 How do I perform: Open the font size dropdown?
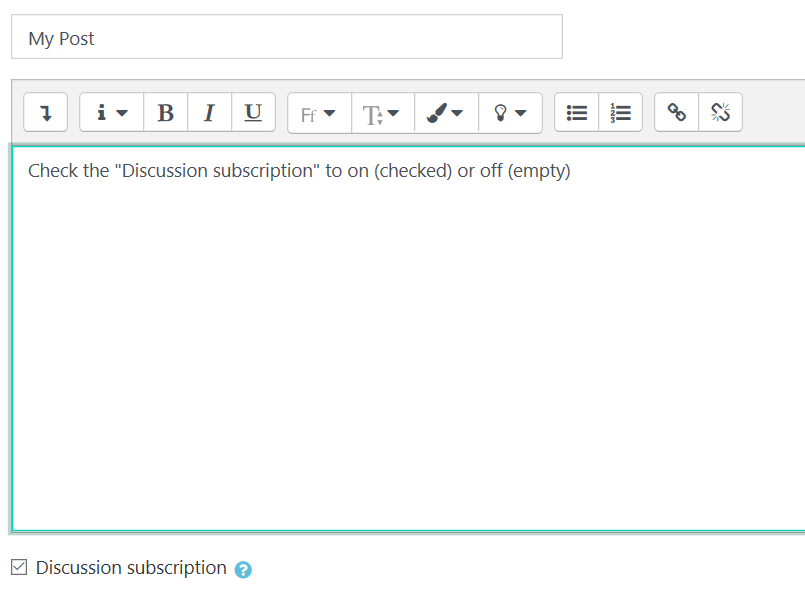coord(381,112)
